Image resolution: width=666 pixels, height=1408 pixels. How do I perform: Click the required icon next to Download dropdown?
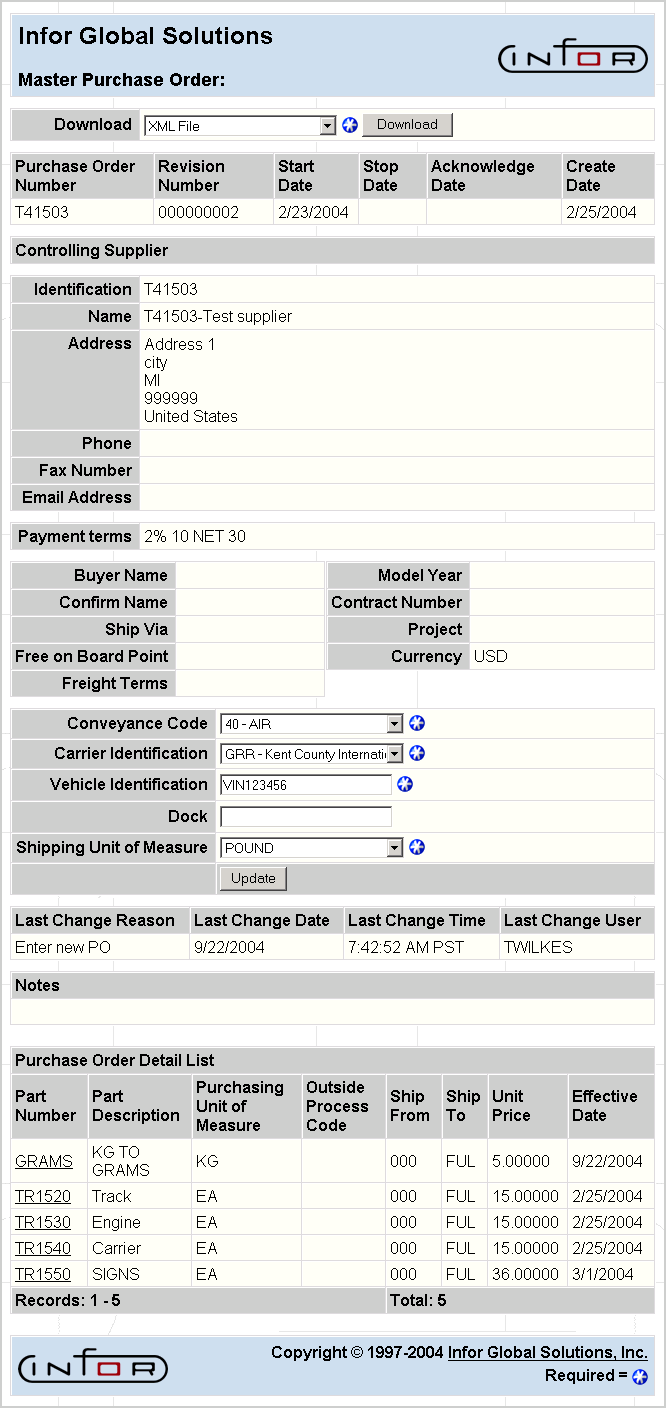point(350,125)
